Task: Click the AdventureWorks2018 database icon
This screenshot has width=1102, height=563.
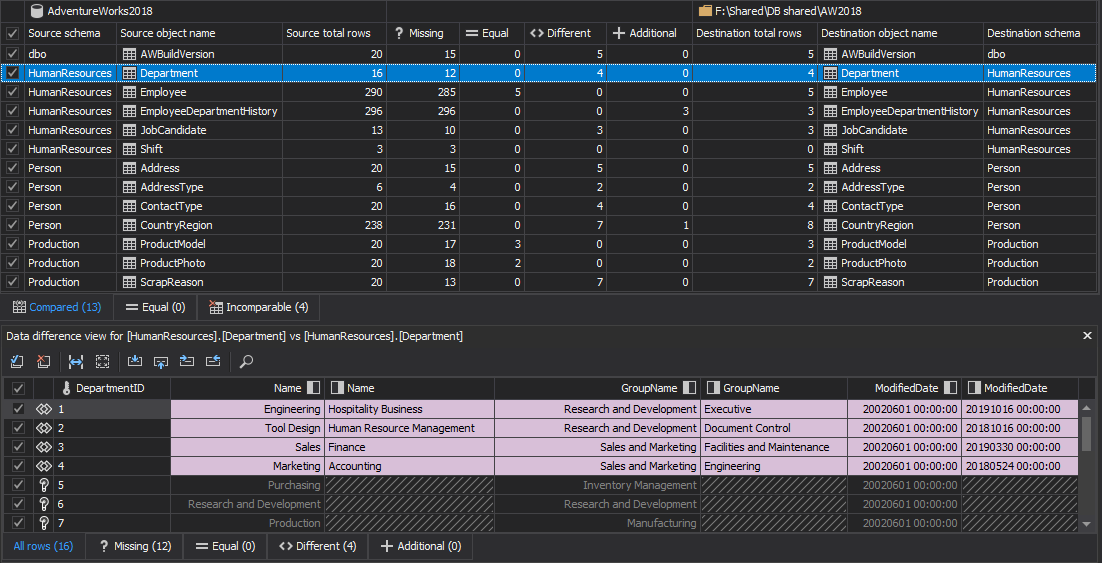Action: point(37,11)
